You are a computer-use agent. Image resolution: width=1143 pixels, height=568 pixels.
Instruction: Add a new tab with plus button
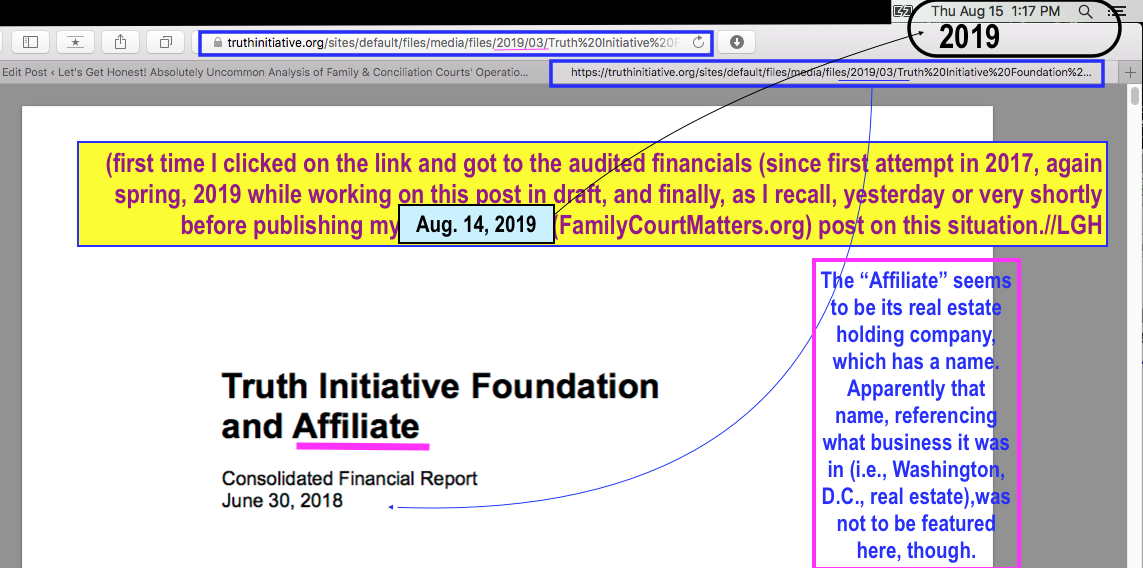coord(1131,72)
